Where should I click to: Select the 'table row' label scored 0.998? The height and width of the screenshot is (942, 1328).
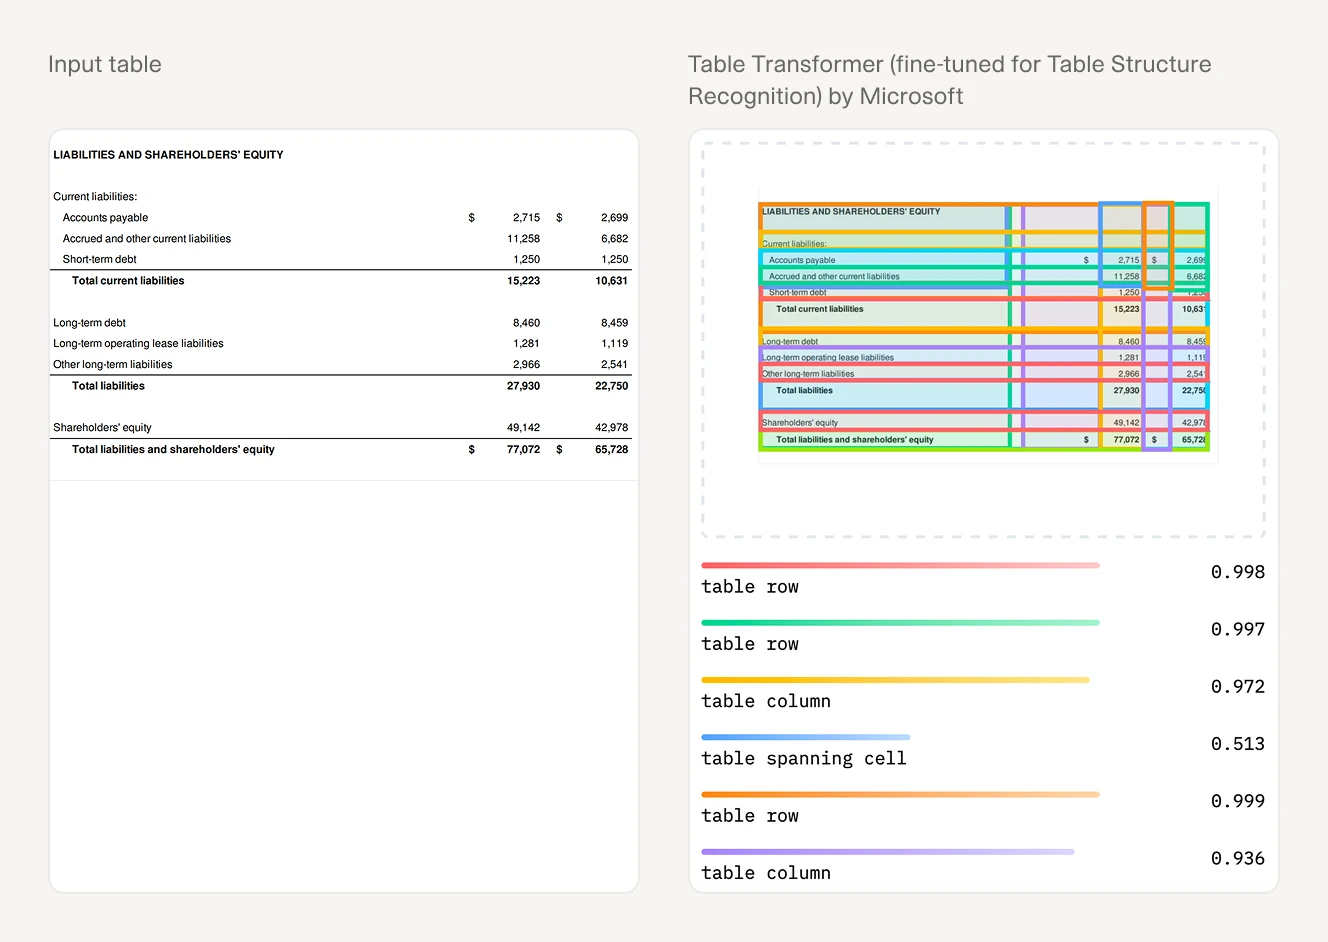pos(750,586)
